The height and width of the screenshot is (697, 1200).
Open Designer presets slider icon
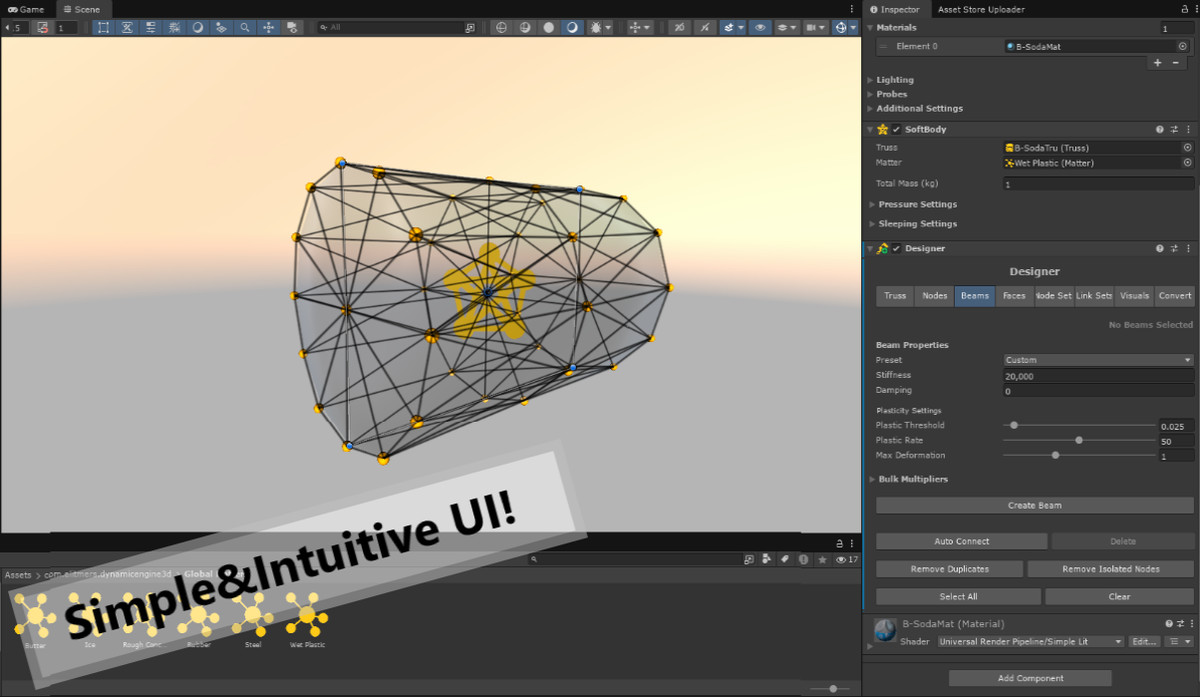pyautogui.click(x=1174, y=248)
